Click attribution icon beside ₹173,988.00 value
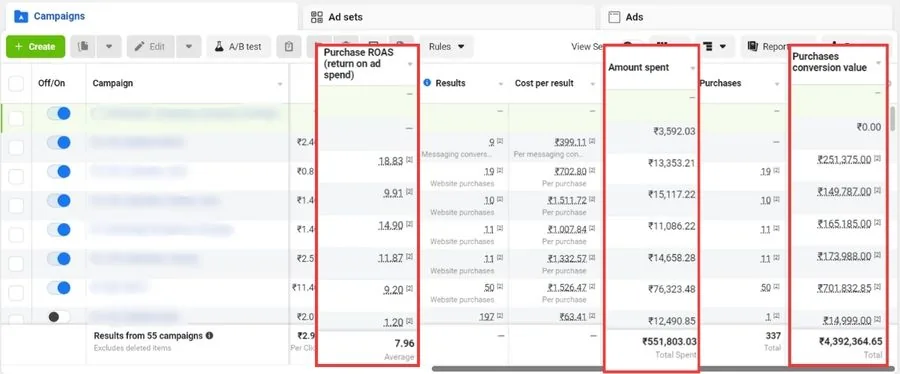 point(877,255)
